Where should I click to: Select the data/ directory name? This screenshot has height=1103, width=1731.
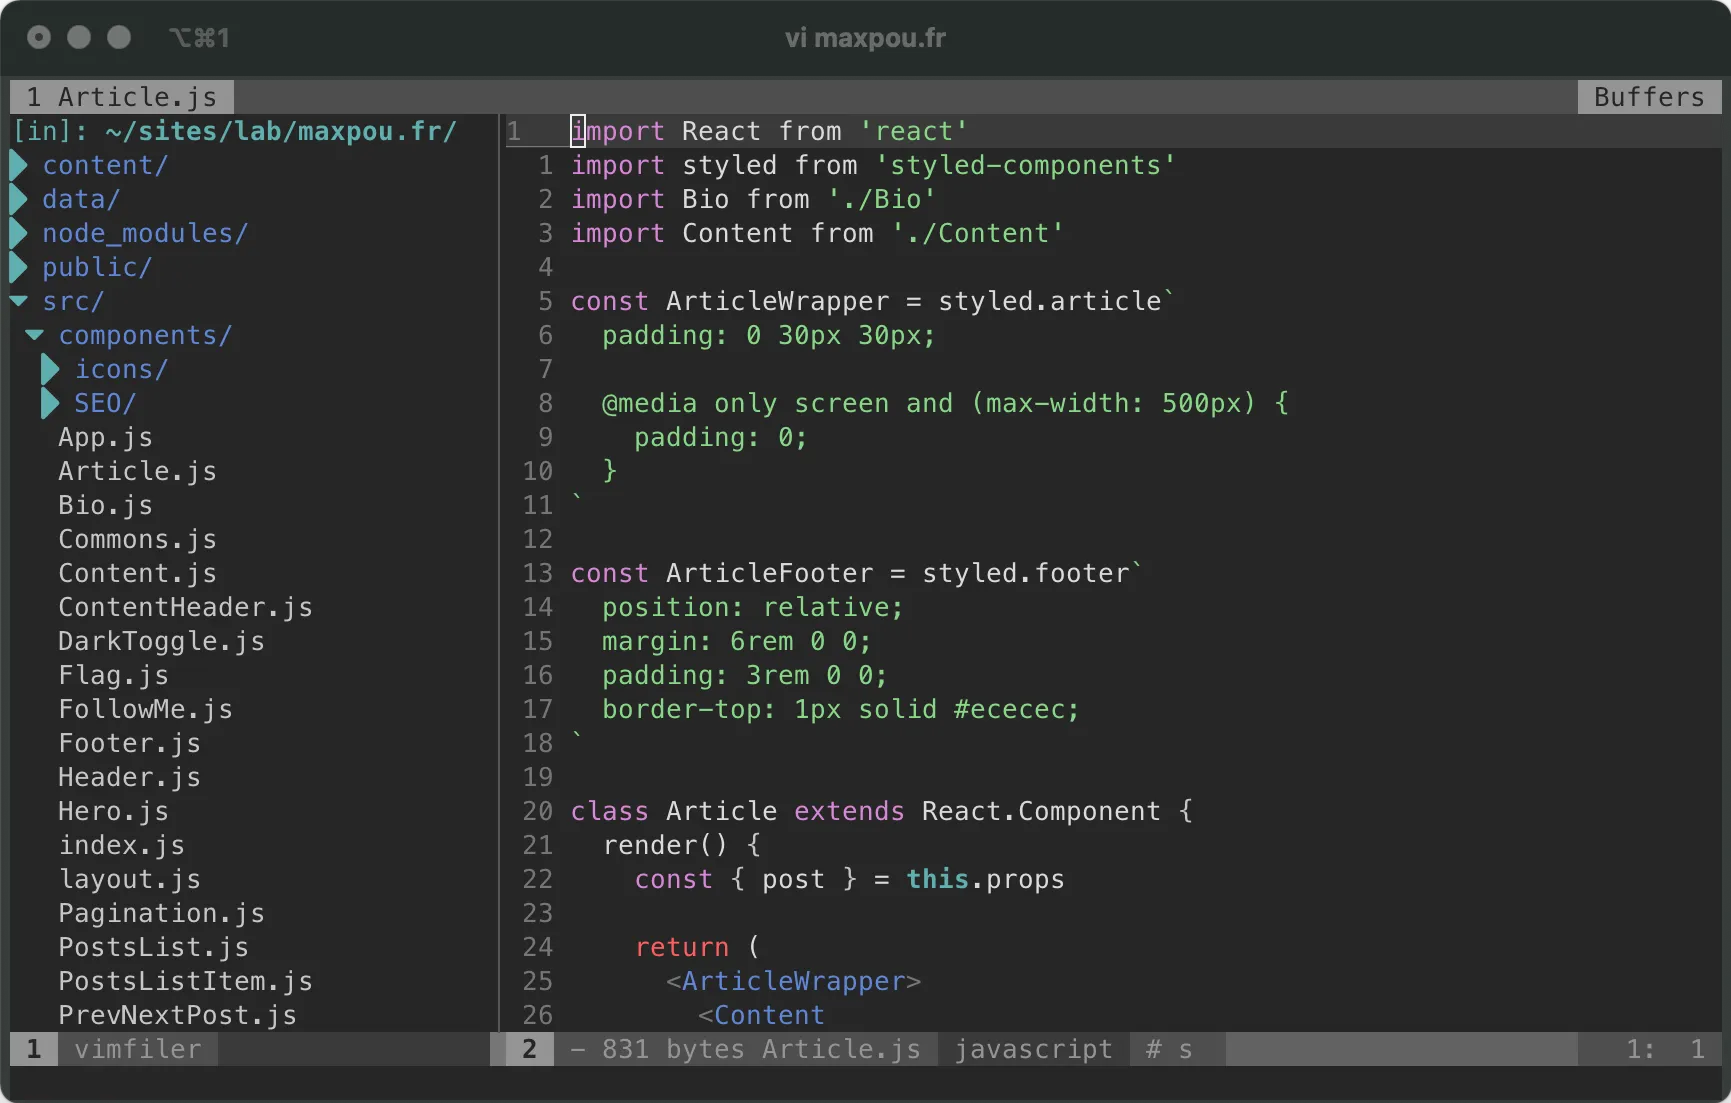pyautogui.click(x=81, y=199)
